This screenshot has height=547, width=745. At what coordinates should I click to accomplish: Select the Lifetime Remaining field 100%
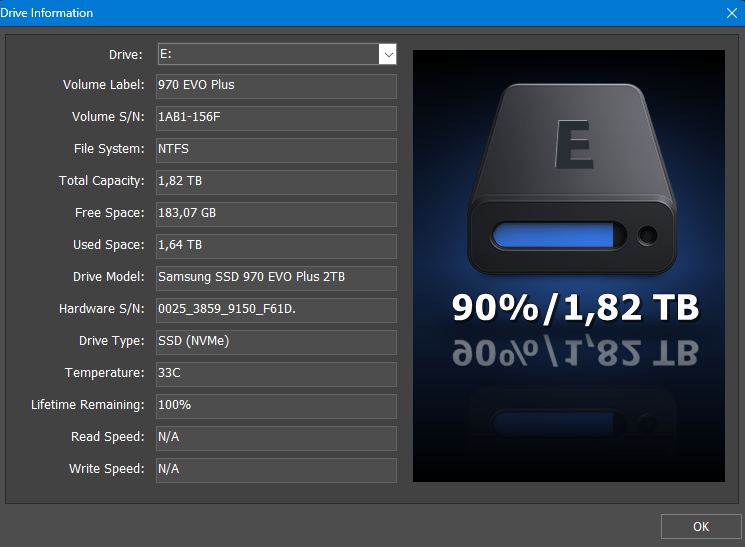point(276,406)
